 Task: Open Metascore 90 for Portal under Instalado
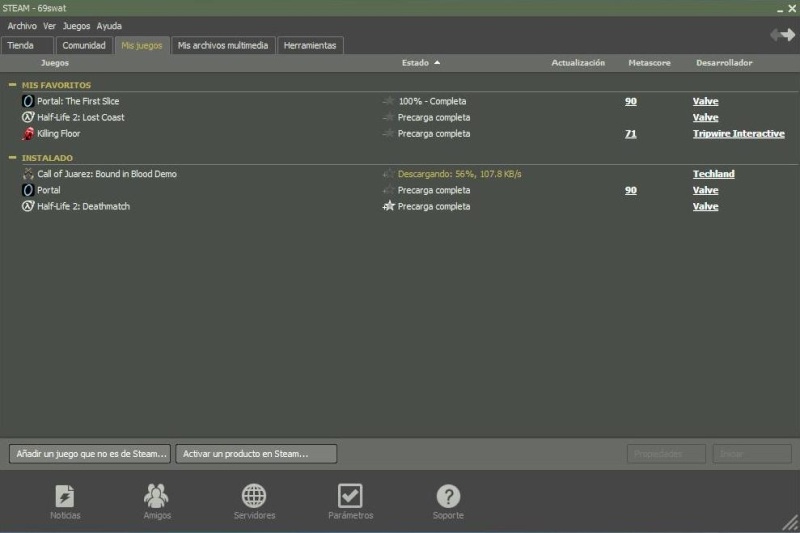[x=631, y=190]
